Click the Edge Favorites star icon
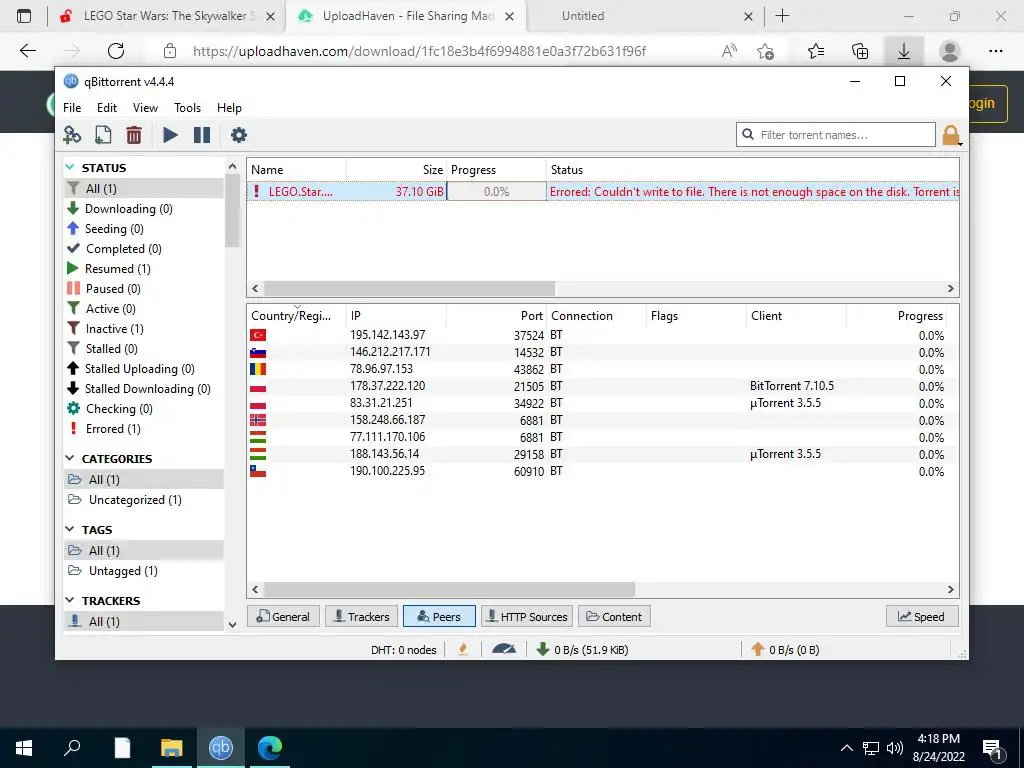 click(x=816, y=51)
